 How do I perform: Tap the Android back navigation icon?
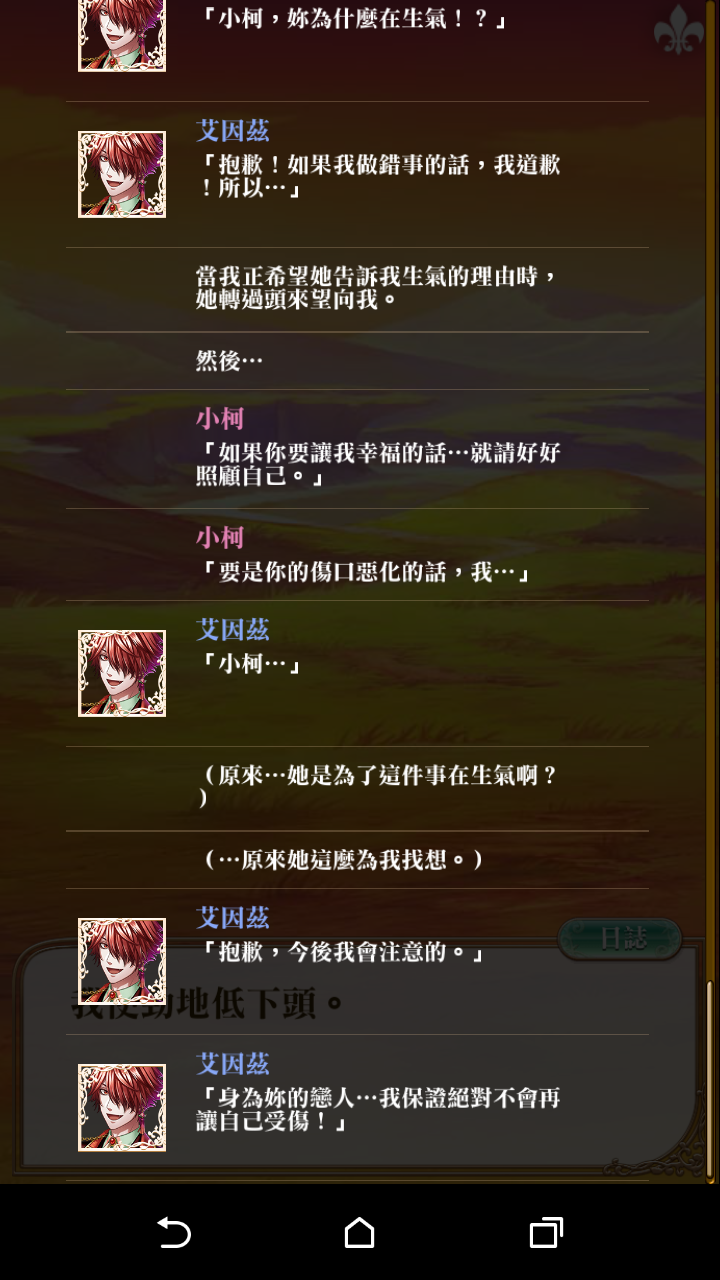[x=174, y=1232]
